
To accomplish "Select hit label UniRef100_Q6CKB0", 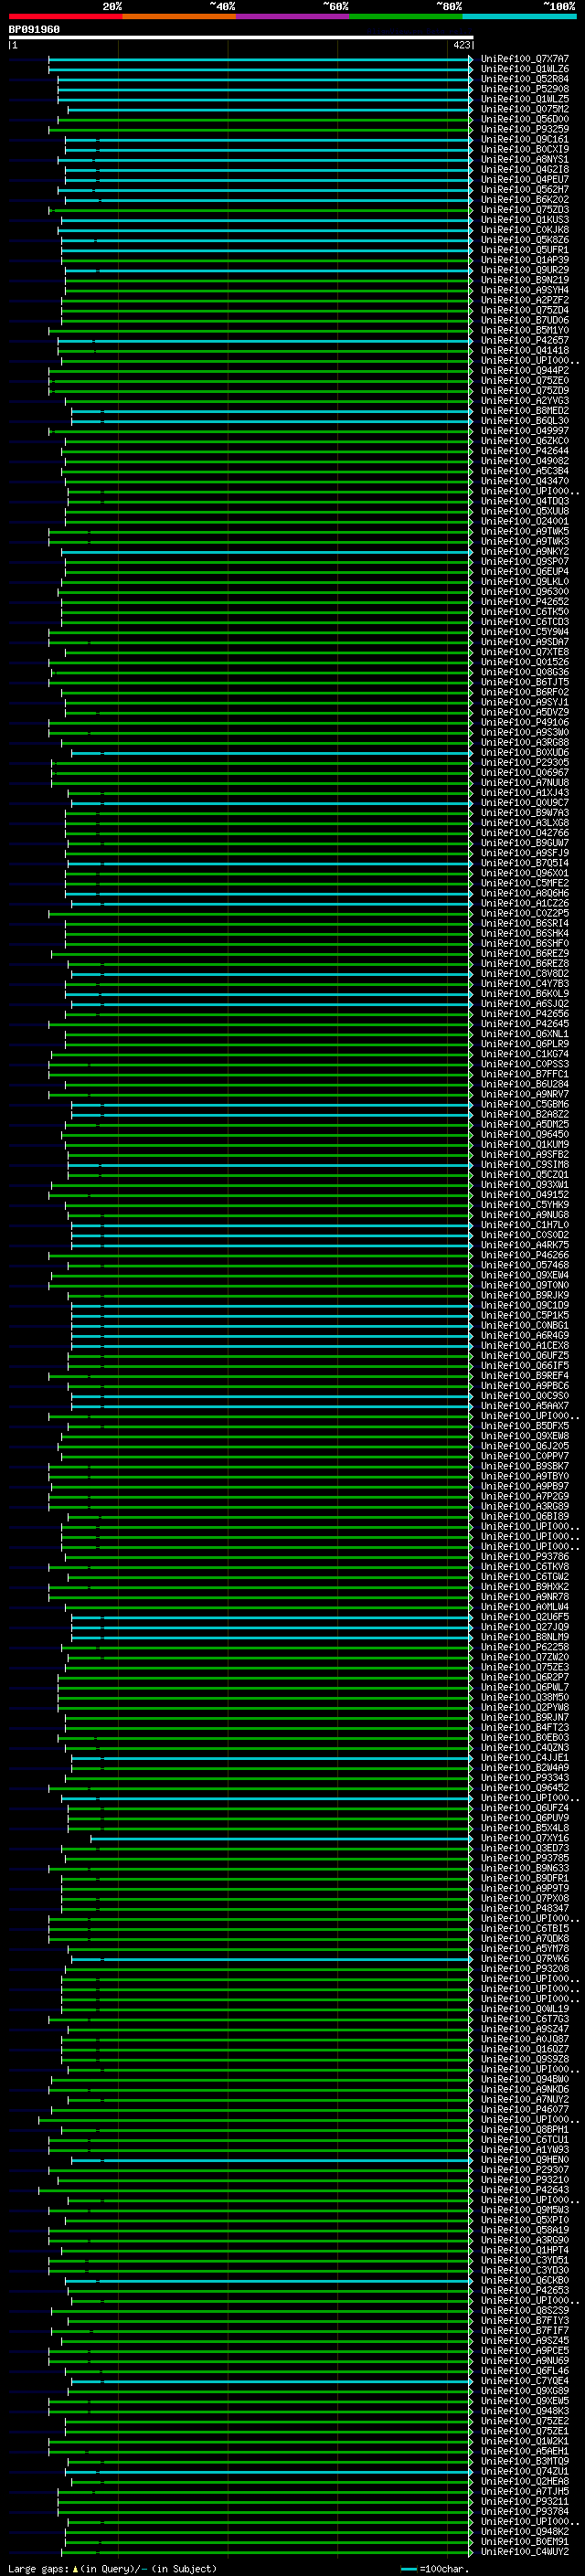I will click(x=525, y=2280).
